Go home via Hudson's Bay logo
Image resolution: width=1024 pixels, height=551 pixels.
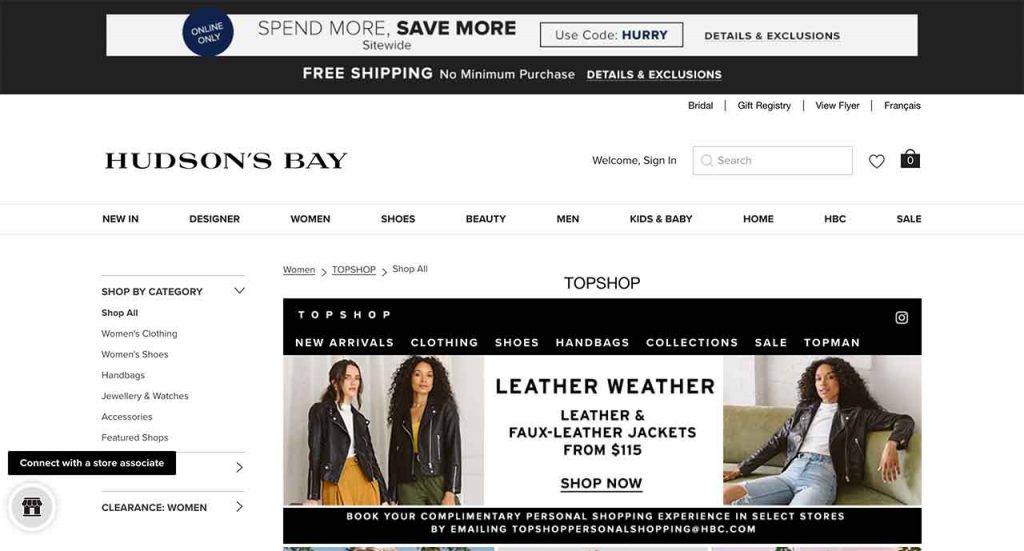[226, 161]
